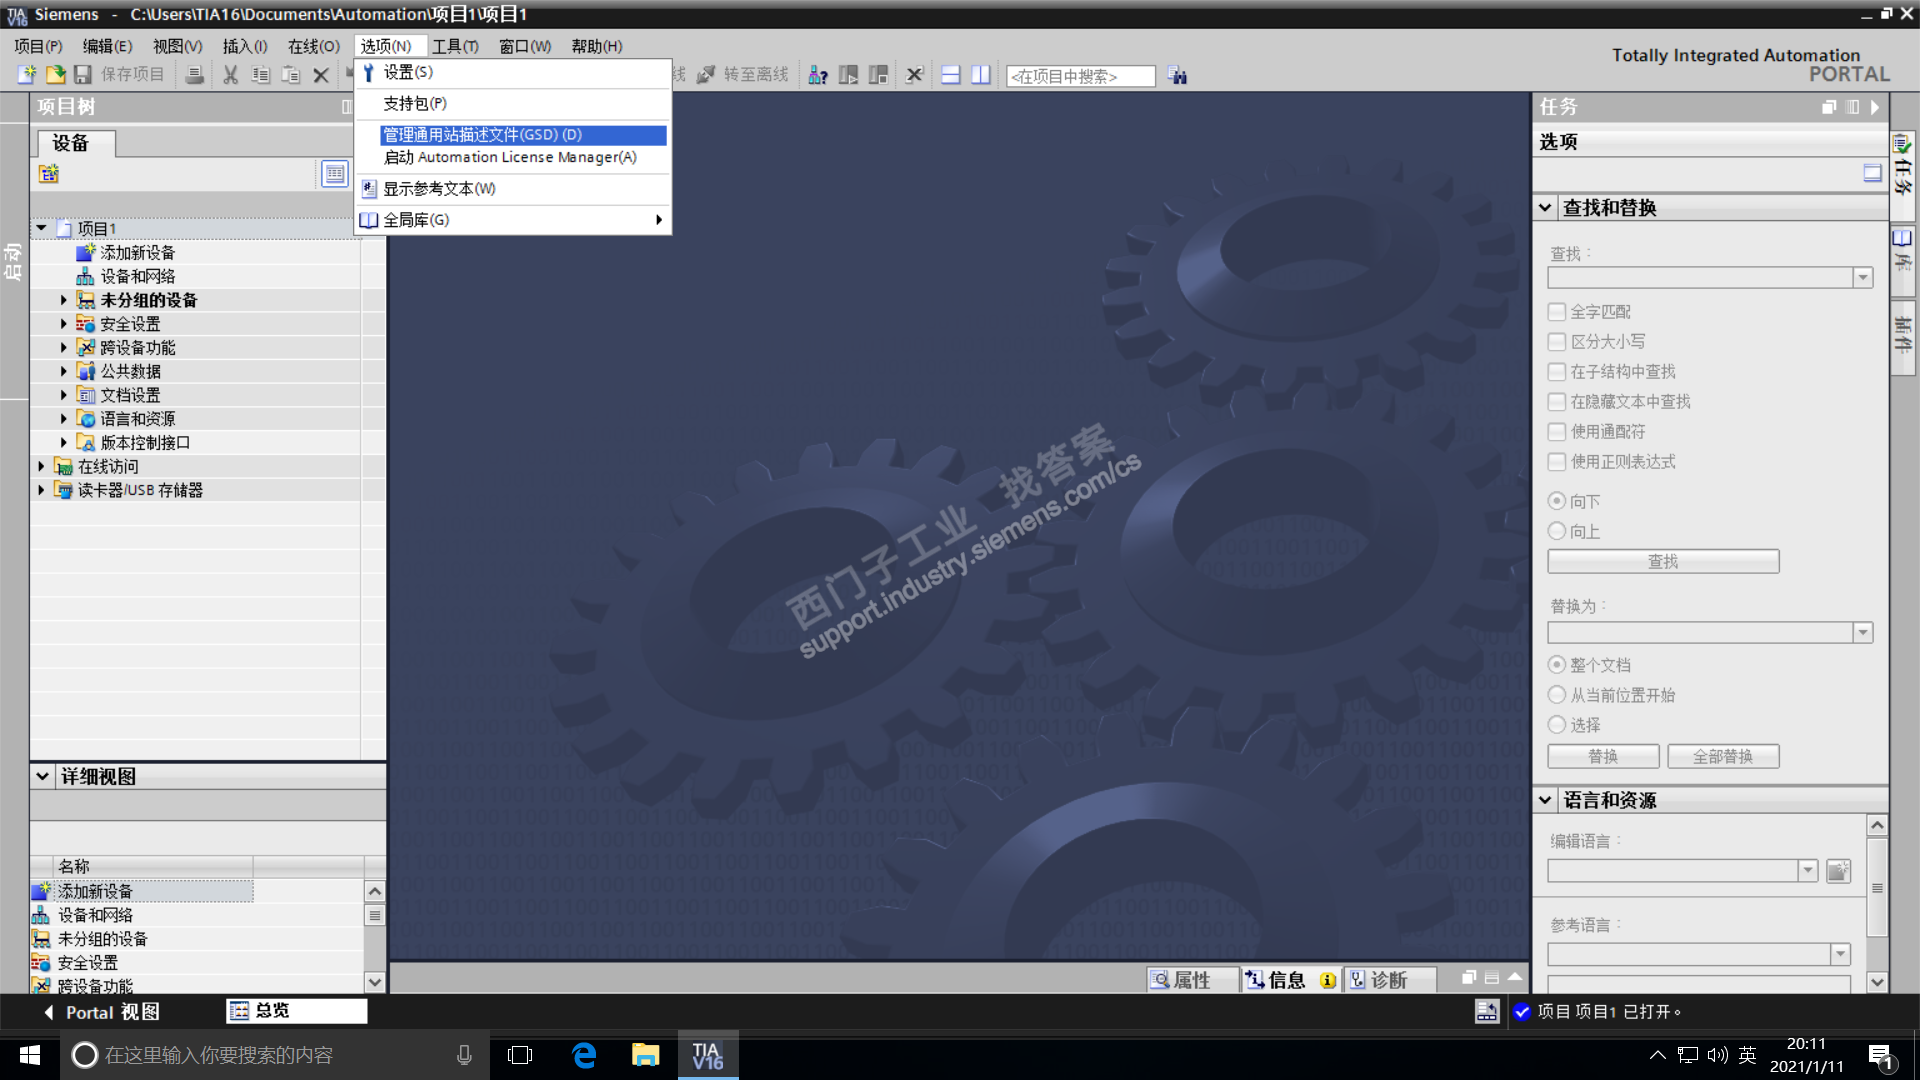Screen dimensions: 1920x1080
Task: Click the search in project binoculars icon
Action: click(1178, 76)
